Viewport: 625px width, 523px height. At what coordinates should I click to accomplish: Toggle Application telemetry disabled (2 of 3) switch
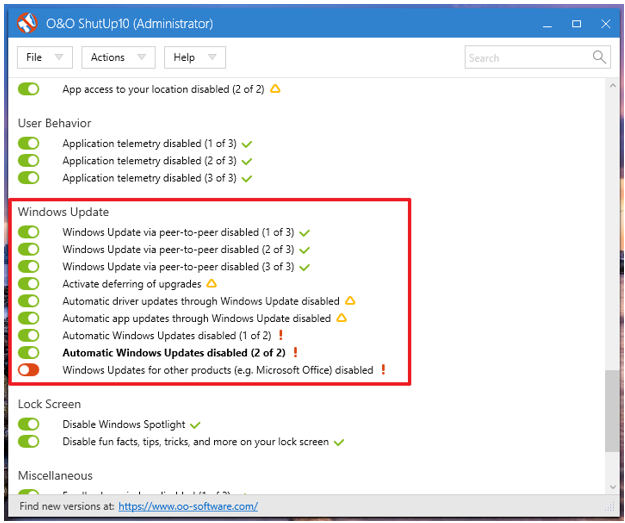29,160
